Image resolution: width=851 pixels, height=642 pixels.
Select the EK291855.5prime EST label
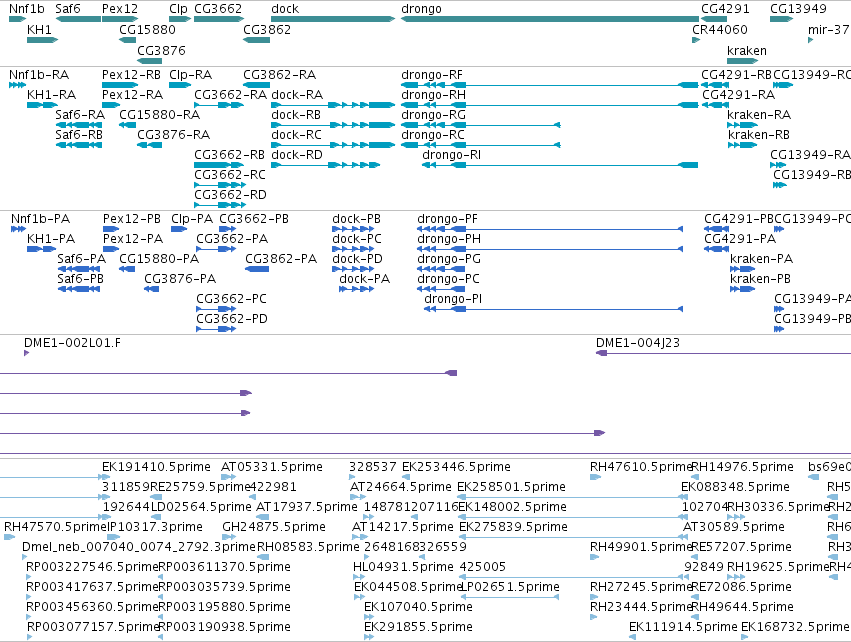(418, 627)
